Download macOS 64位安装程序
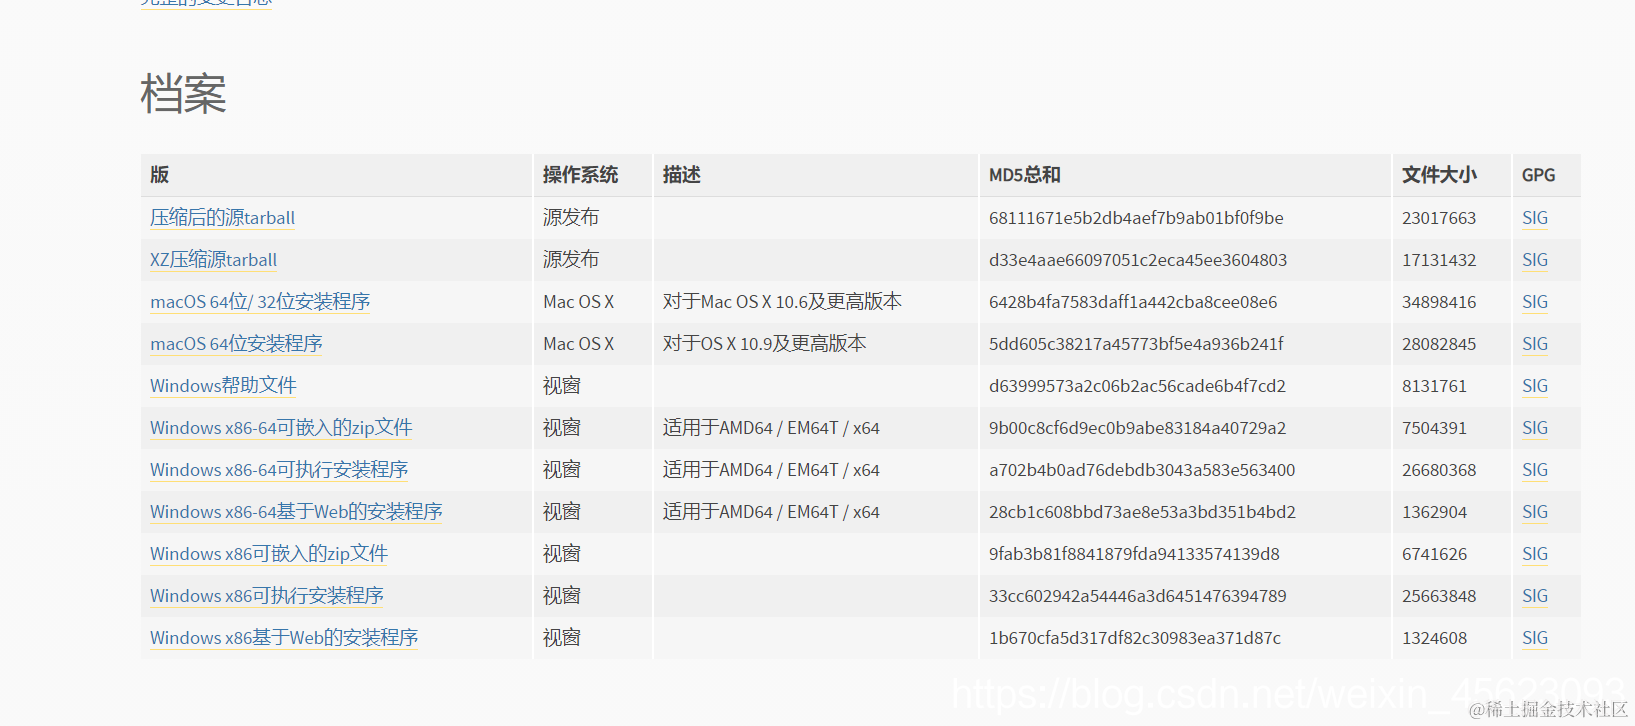The image size is (1635, 726). (236, 344)
